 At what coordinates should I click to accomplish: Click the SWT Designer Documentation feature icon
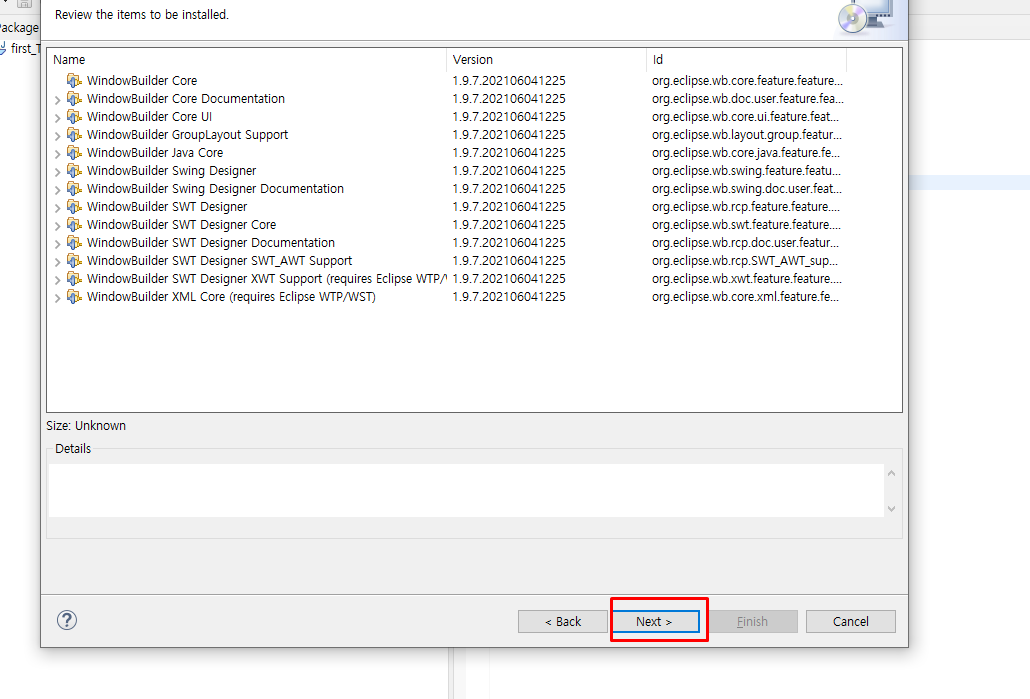pyautogui.click(x=74, y=242)
